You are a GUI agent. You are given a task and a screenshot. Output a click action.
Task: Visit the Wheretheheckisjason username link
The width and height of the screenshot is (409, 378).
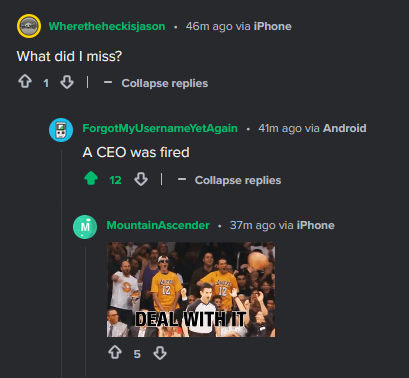pos(107,26)
